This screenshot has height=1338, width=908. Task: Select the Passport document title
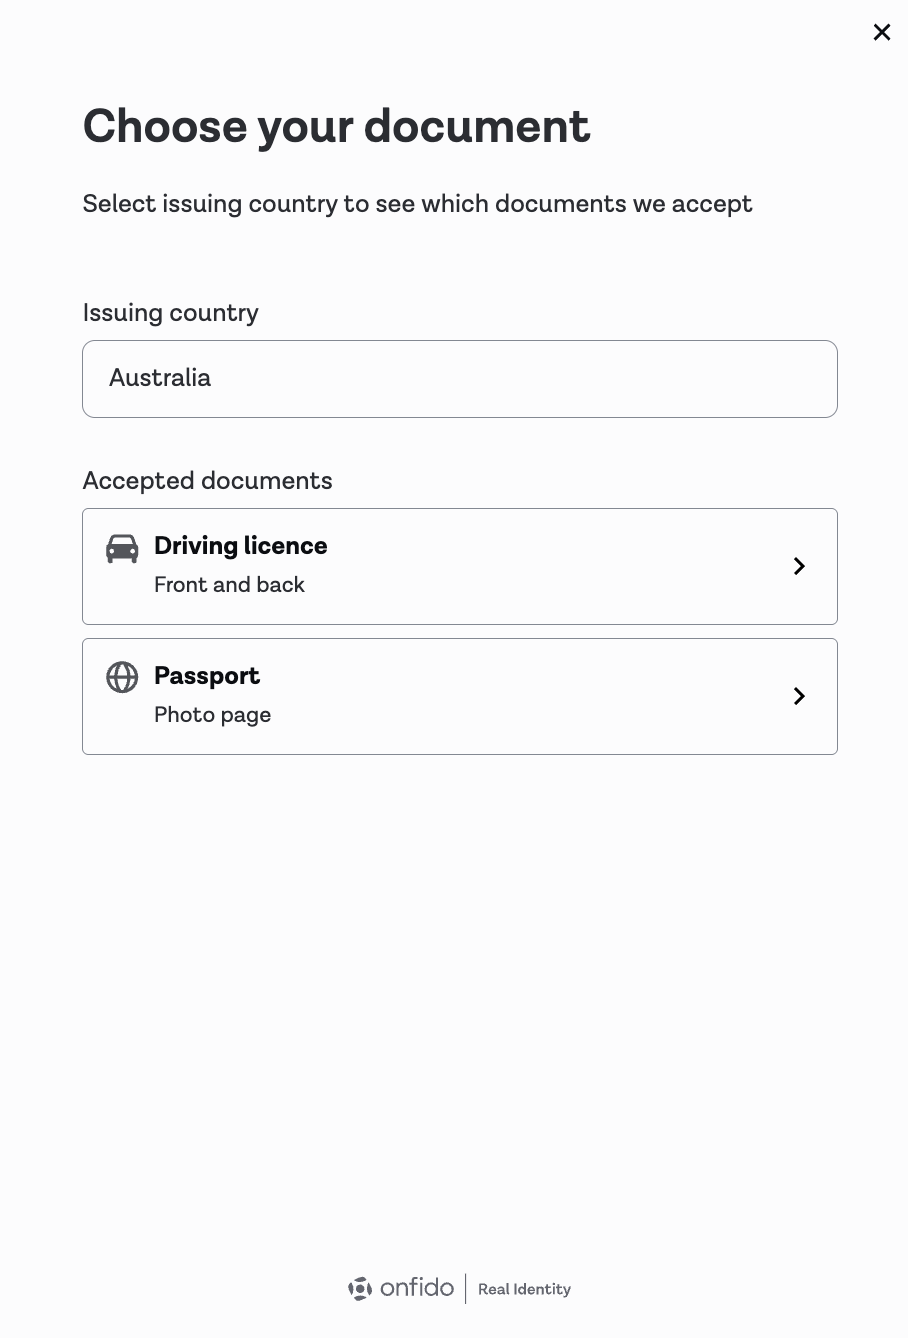coord(207,676)
